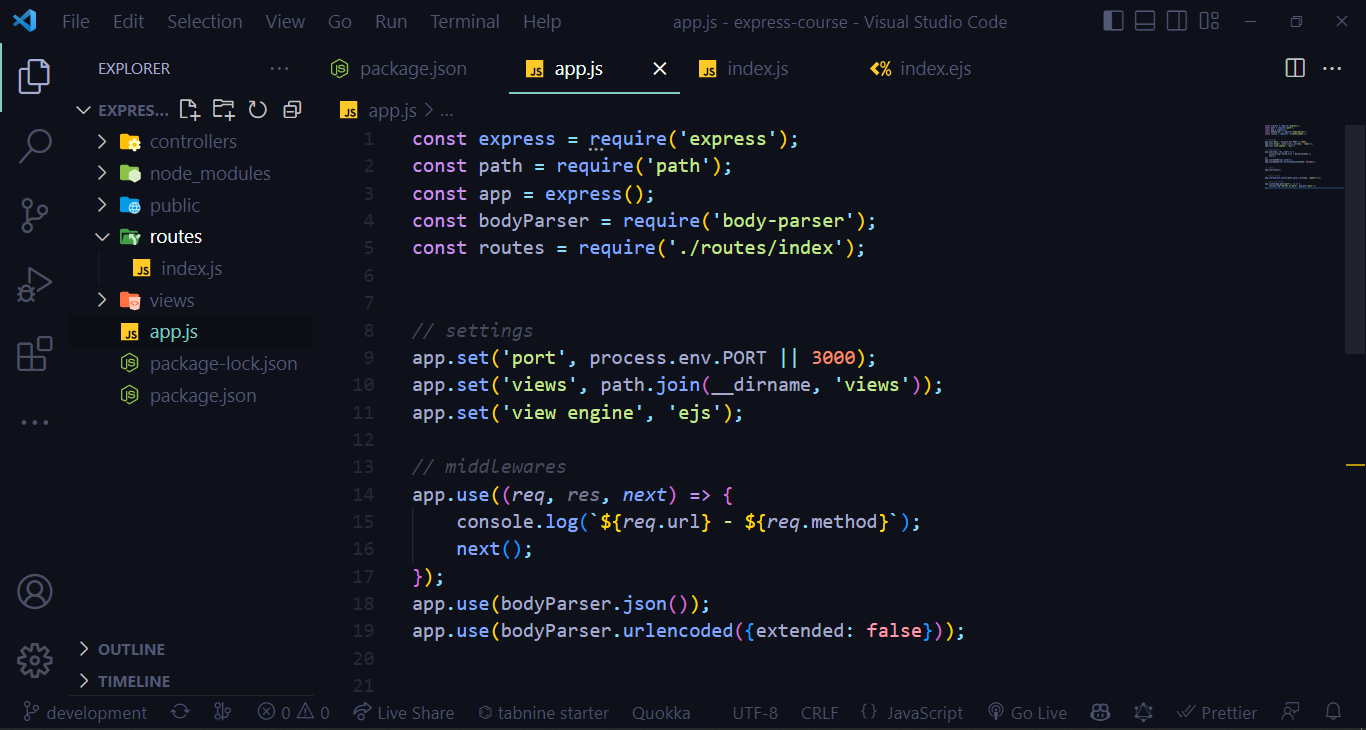Open the Run and Debug panel
1366x730 pixels.
(35, 284)
